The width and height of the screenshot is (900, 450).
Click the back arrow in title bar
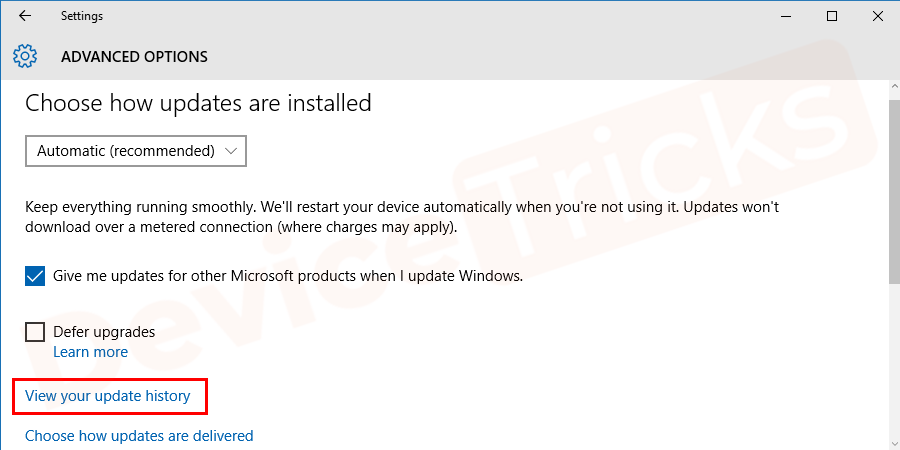point(24,16)
